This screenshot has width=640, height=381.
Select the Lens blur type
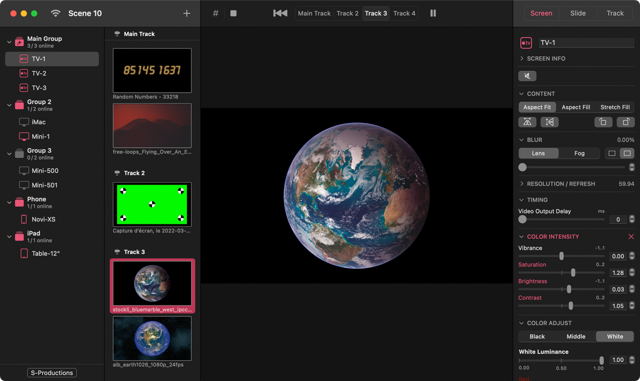(538, 154)
